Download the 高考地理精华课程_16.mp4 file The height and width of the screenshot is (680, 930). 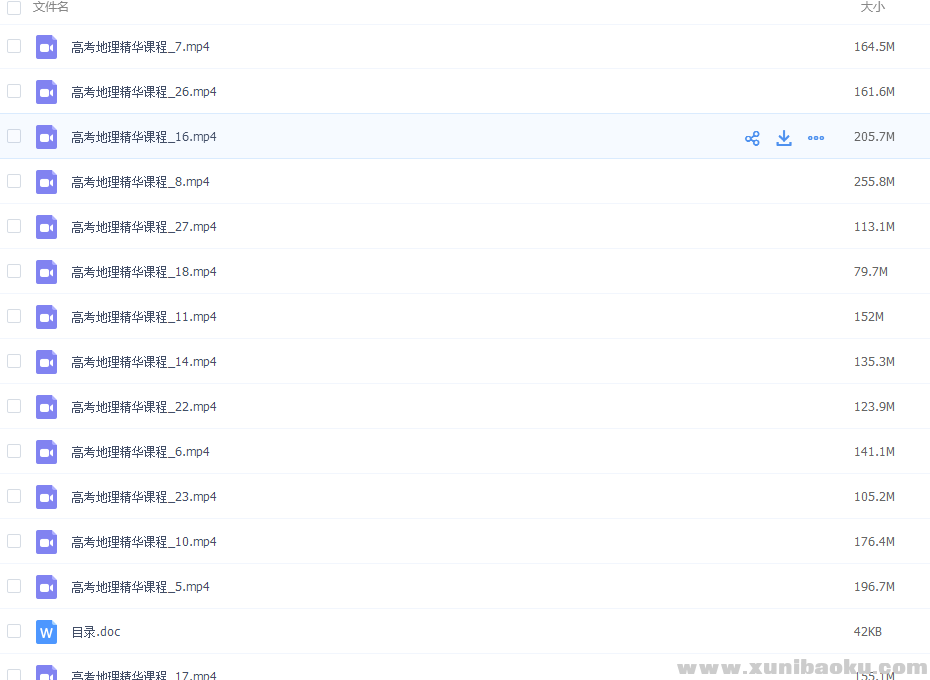784,138
